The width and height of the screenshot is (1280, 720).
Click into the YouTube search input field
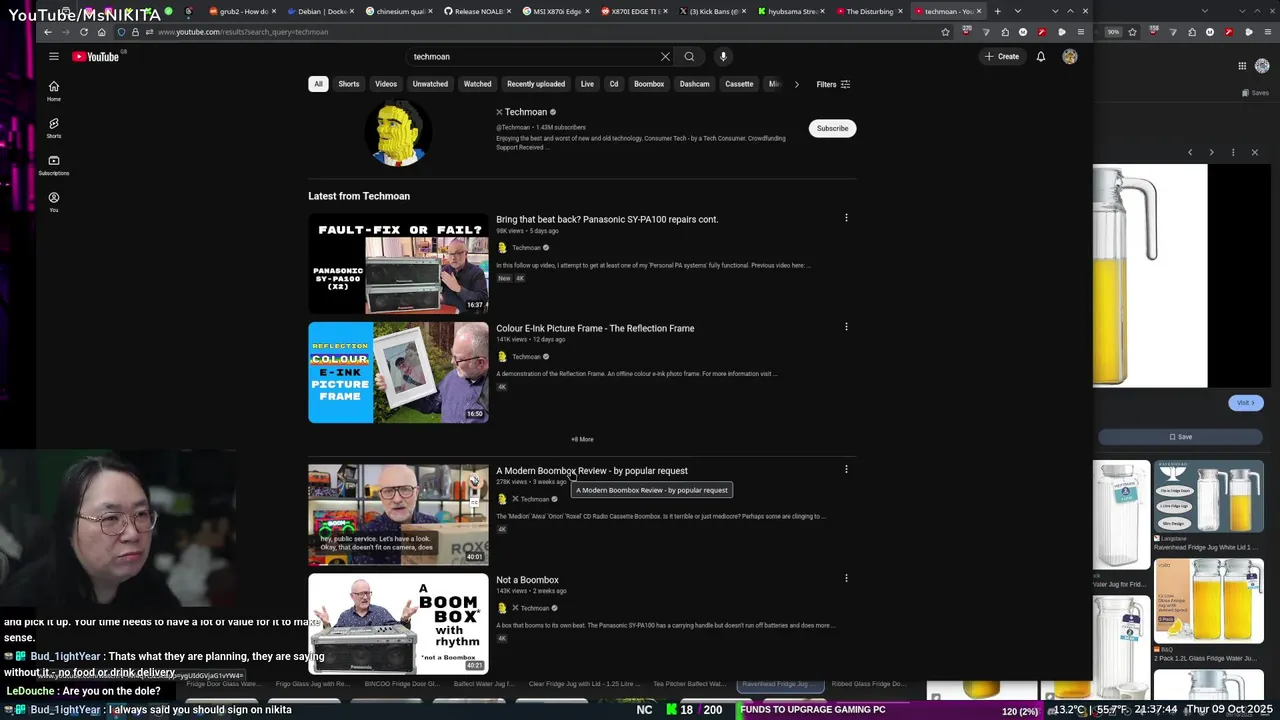pos(535,57)
